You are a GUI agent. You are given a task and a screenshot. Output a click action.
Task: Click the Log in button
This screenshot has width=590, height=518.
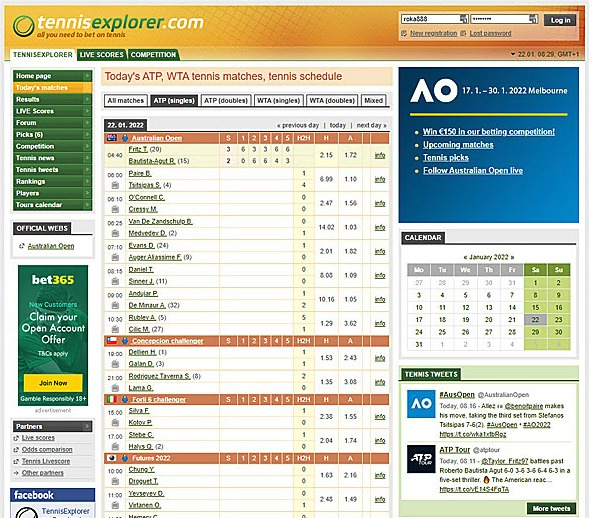[x=560, y=20]
